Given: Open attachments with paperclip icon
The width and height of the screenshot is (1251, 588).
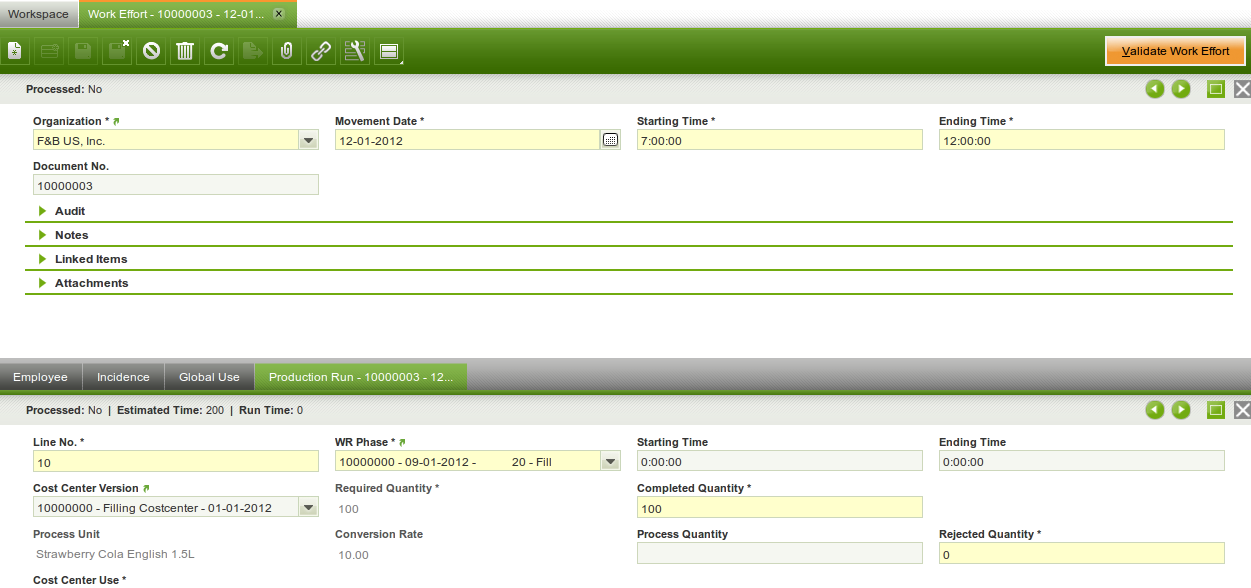Looking at the screenshot, I should [286, 51].
